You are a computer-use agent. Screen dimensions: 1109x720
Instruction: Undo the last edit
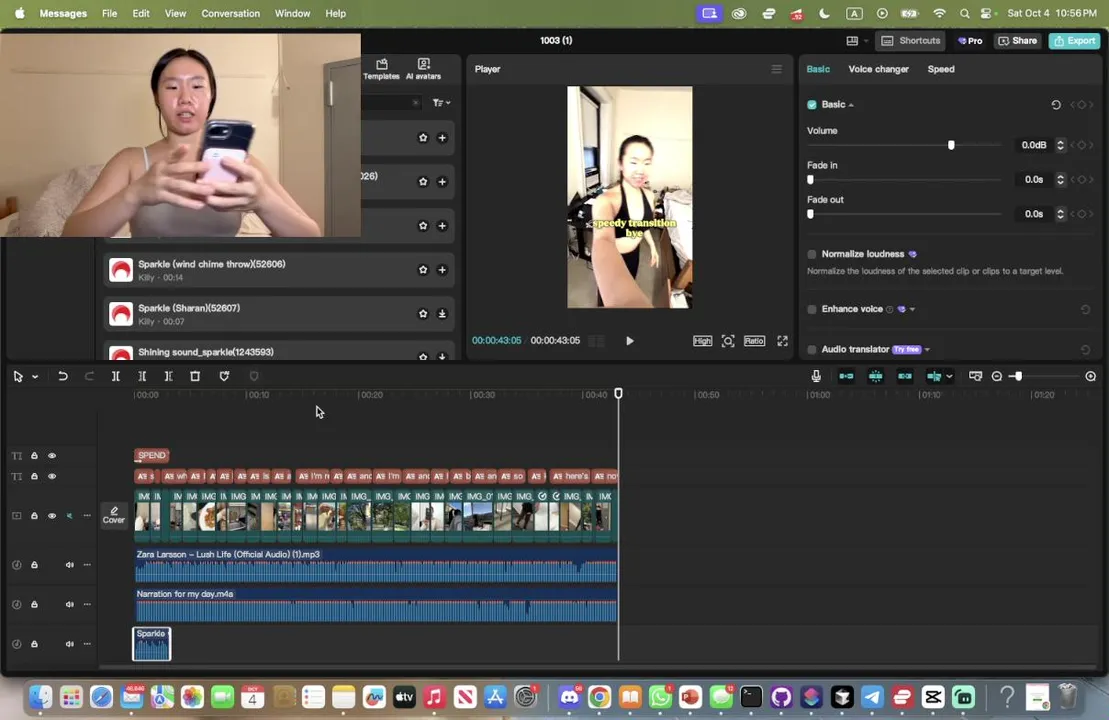(63, 376)
